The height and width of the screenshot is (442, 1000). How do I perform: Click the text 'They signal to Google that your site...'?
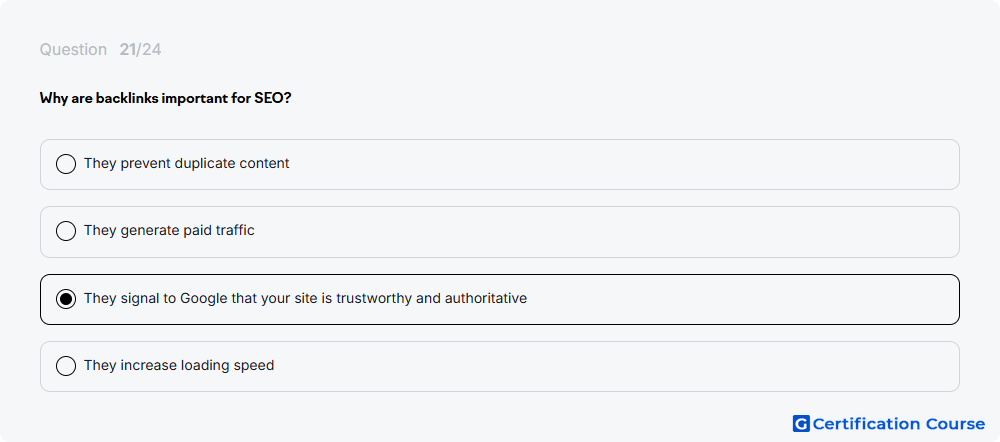(305, 298)
